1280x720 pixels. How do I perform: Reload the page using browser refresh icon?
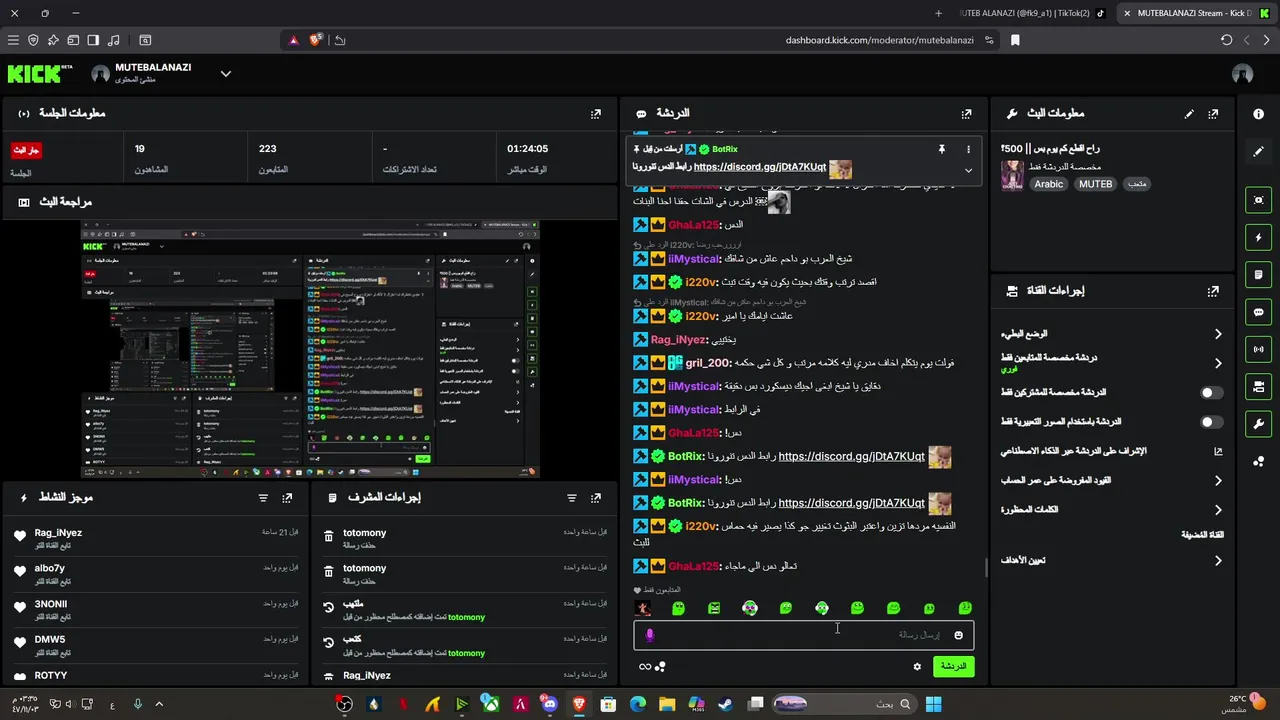[x=1226, y=40]
